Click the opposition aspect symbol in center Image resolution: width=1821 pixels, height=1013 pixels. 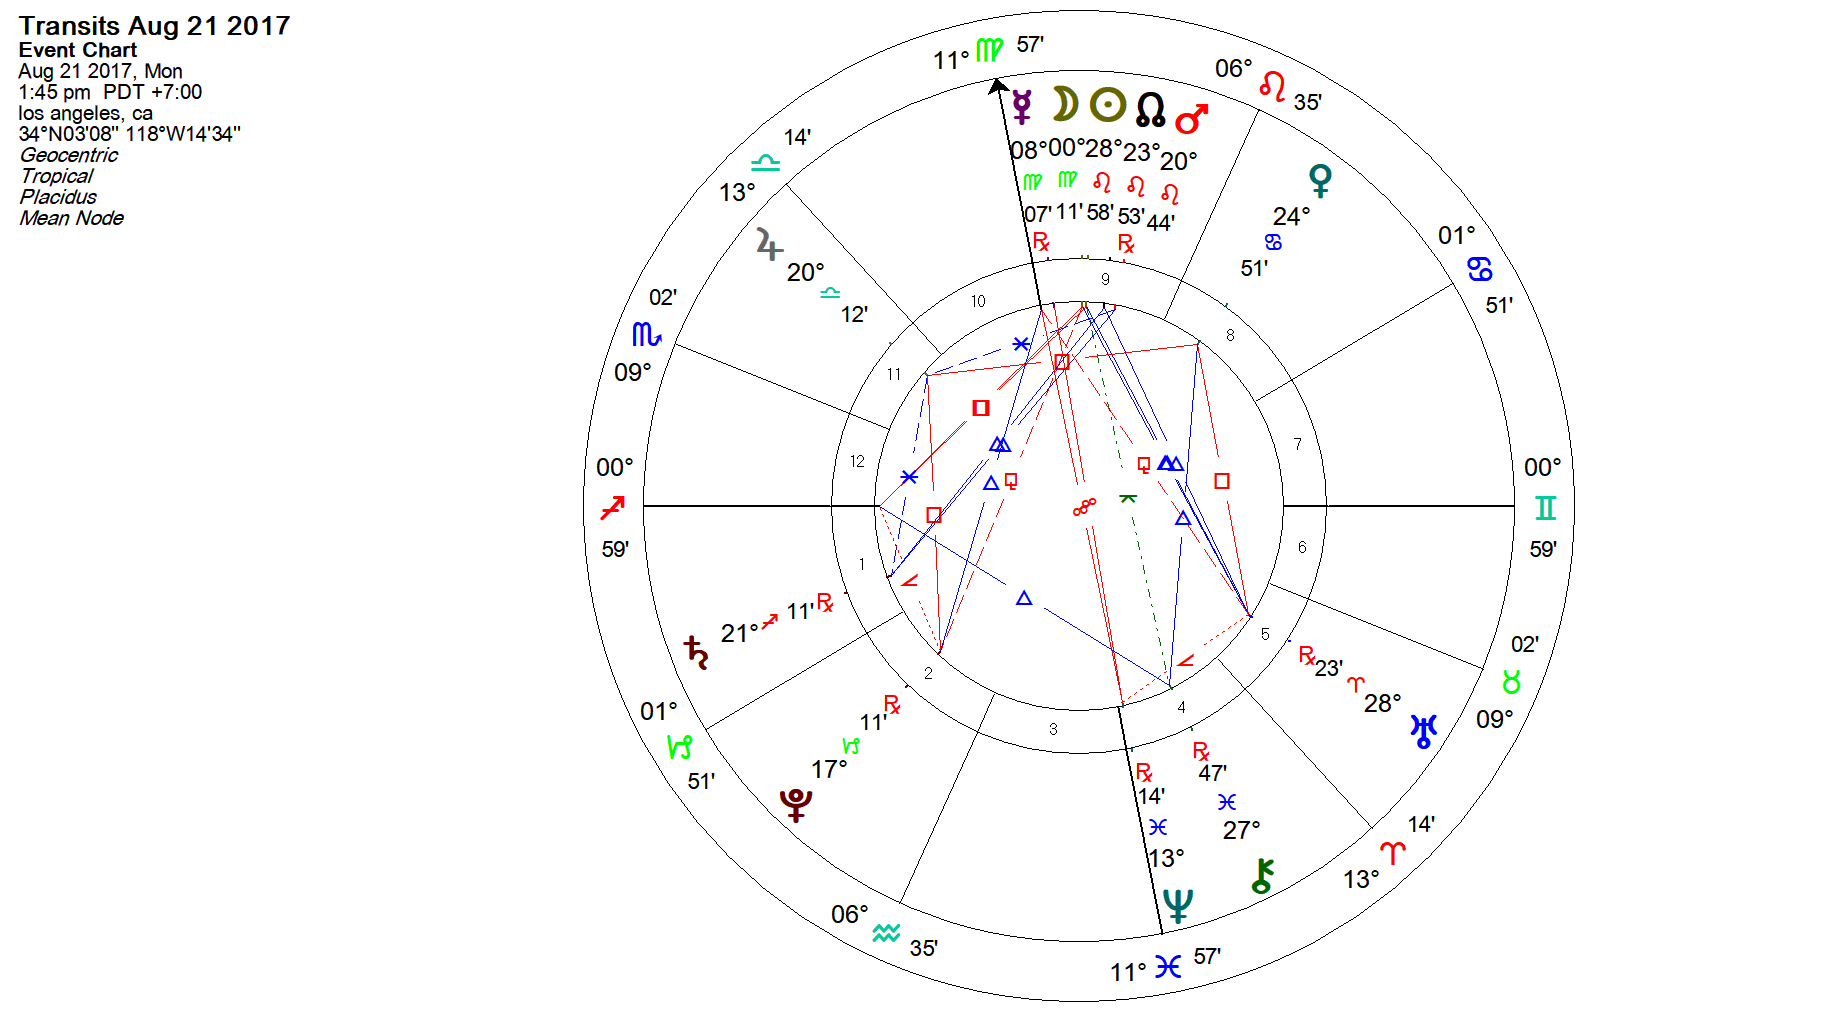pyautogui.click(x=1084, y=507)
